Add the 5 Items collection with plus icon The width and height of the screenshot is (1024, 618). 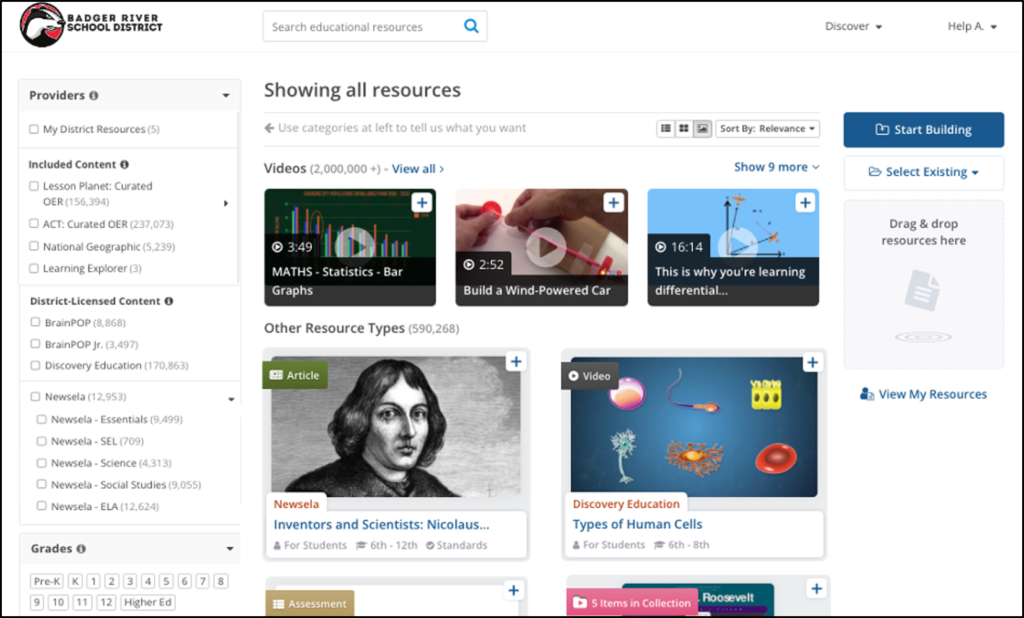816,589
